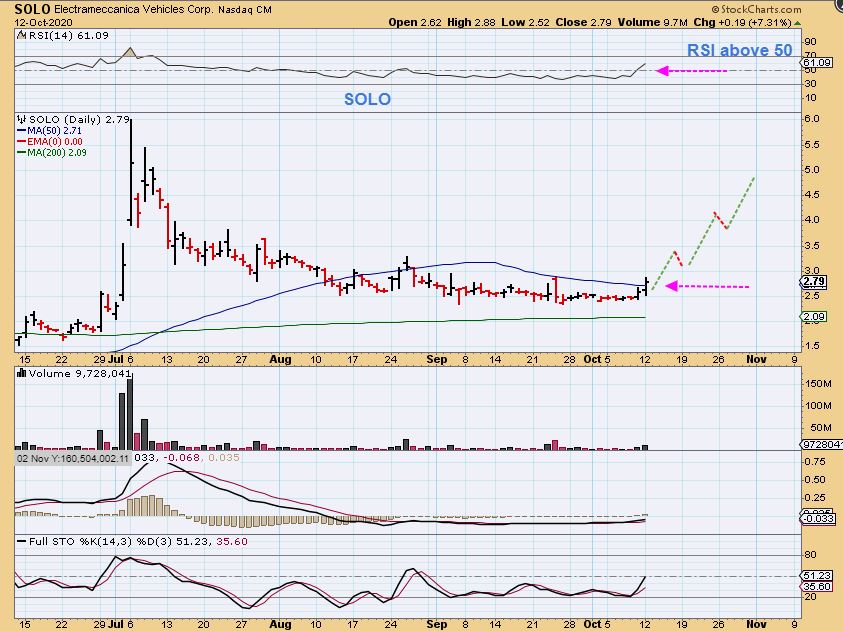Click the RSI(14) 61.09 indicator label
The width and height of the screenshot is (843, 631).
(x=68, y=35)
